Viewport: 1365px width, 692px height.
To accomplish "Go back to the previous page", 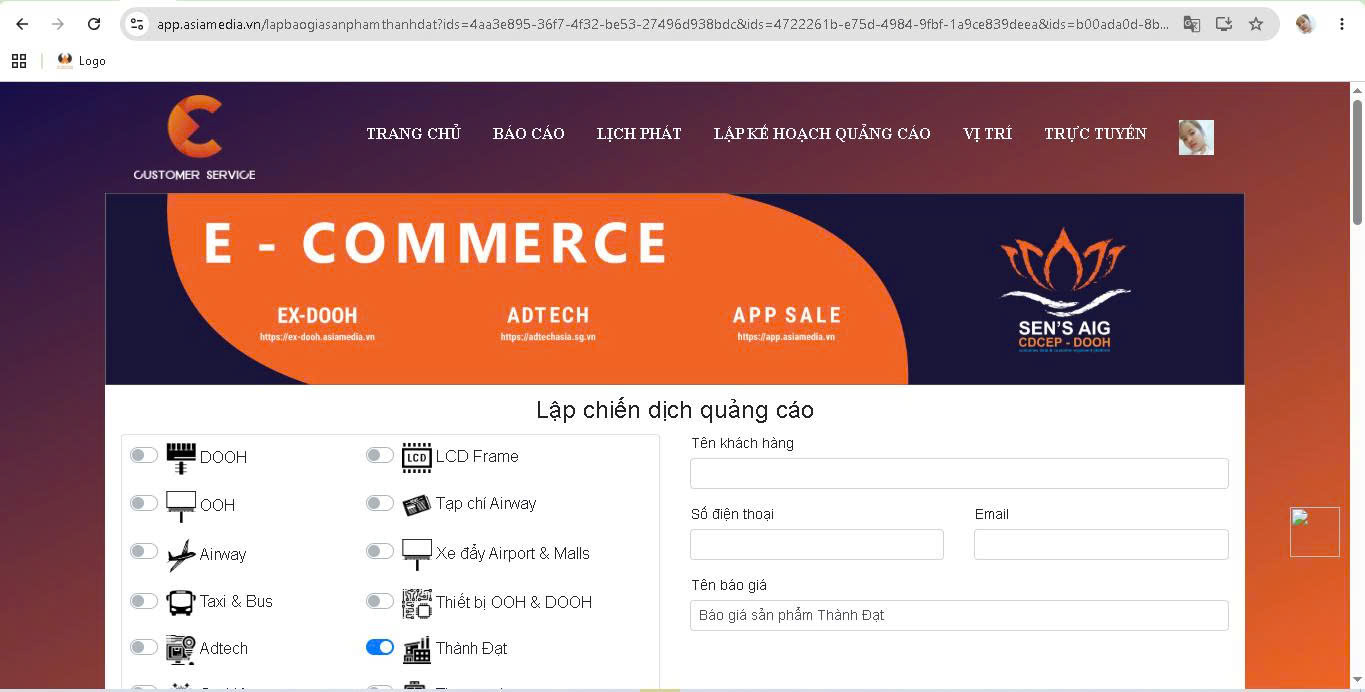I will point(22,24).
